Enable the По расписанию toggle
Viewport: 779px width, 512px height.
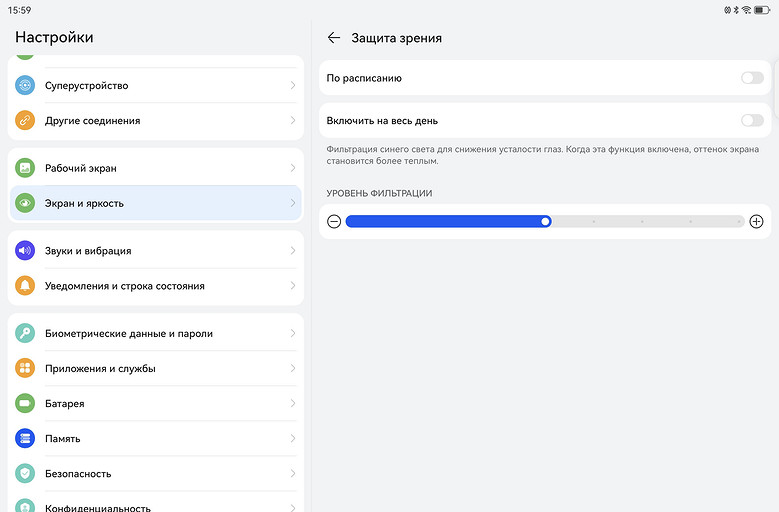click(751, 78)
